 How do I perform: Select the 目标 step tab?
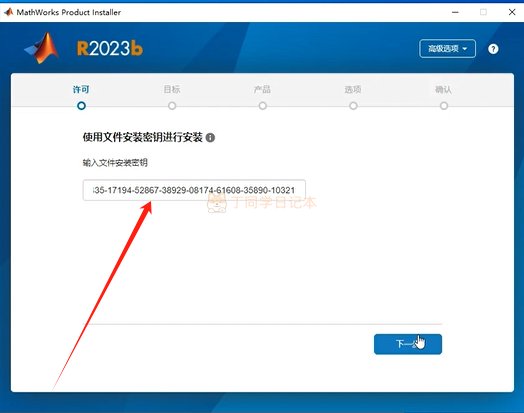(x=172, y=89)
